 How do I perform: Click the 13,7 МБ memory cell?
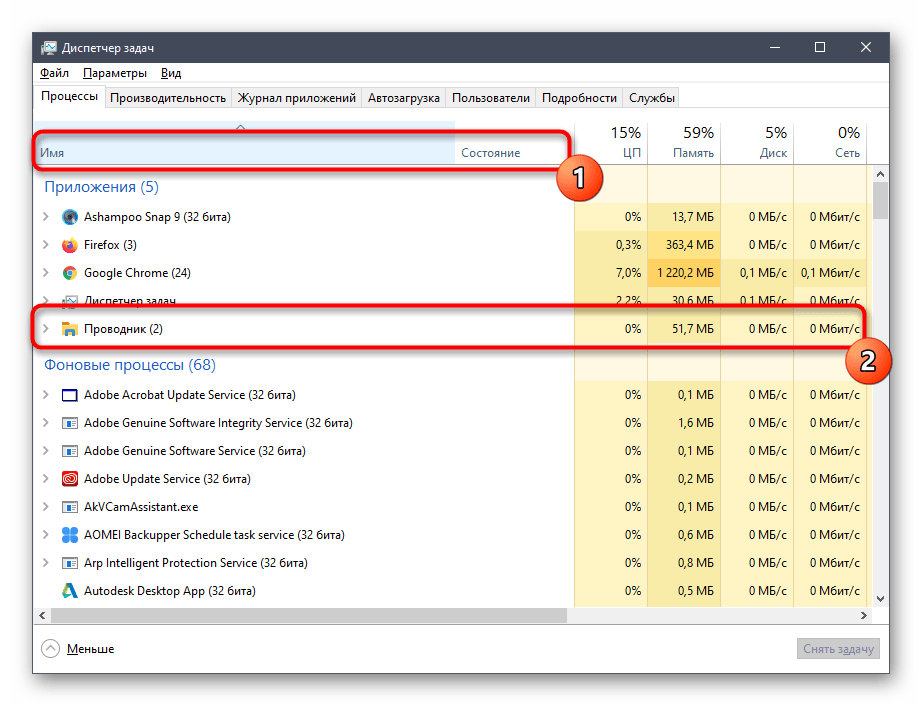[684, 217]
